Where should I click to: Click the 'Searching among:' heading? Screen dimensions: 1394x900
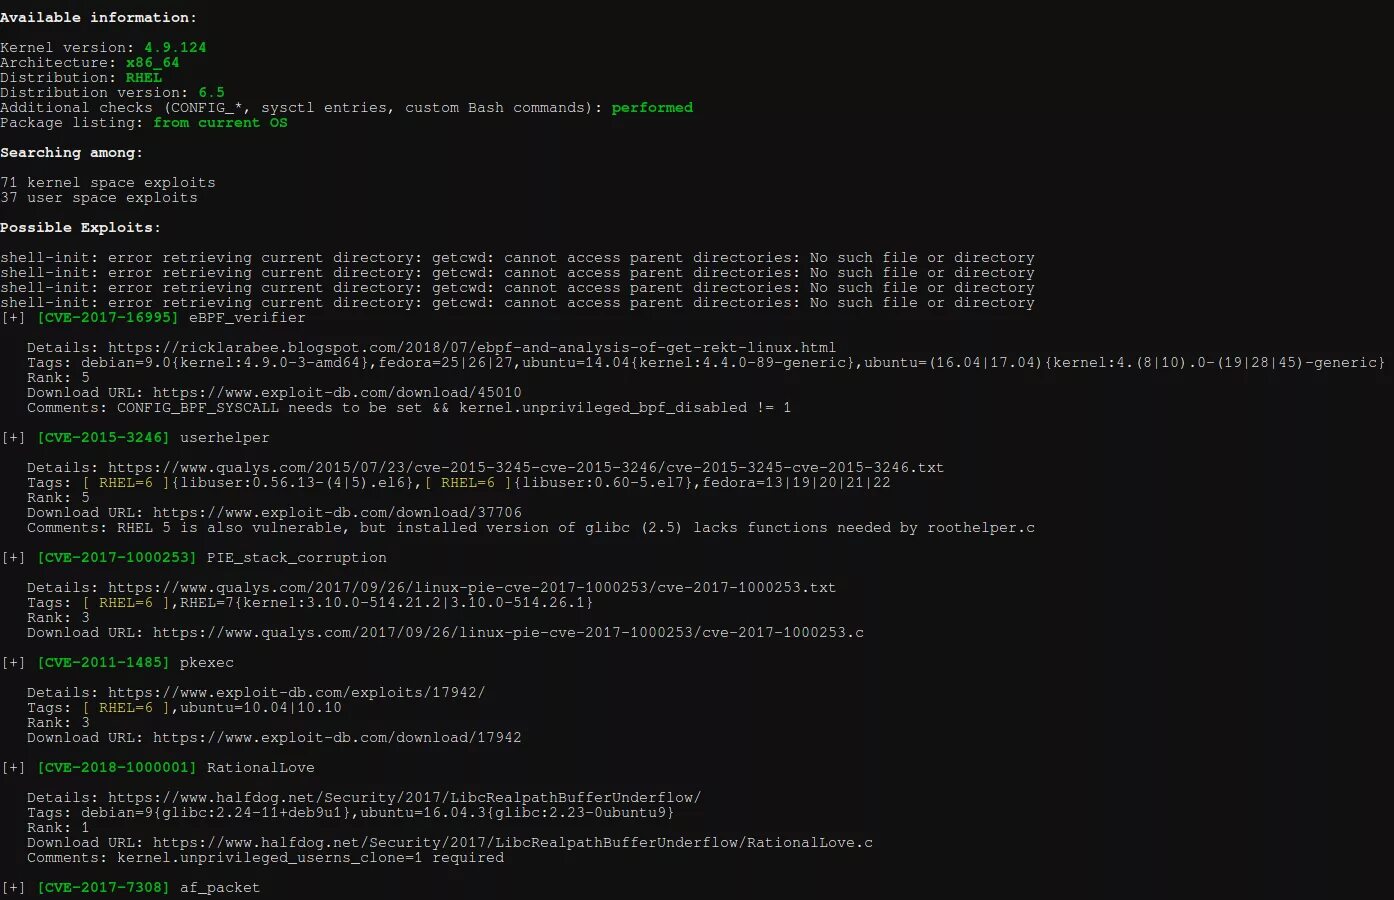pos(72,152)
